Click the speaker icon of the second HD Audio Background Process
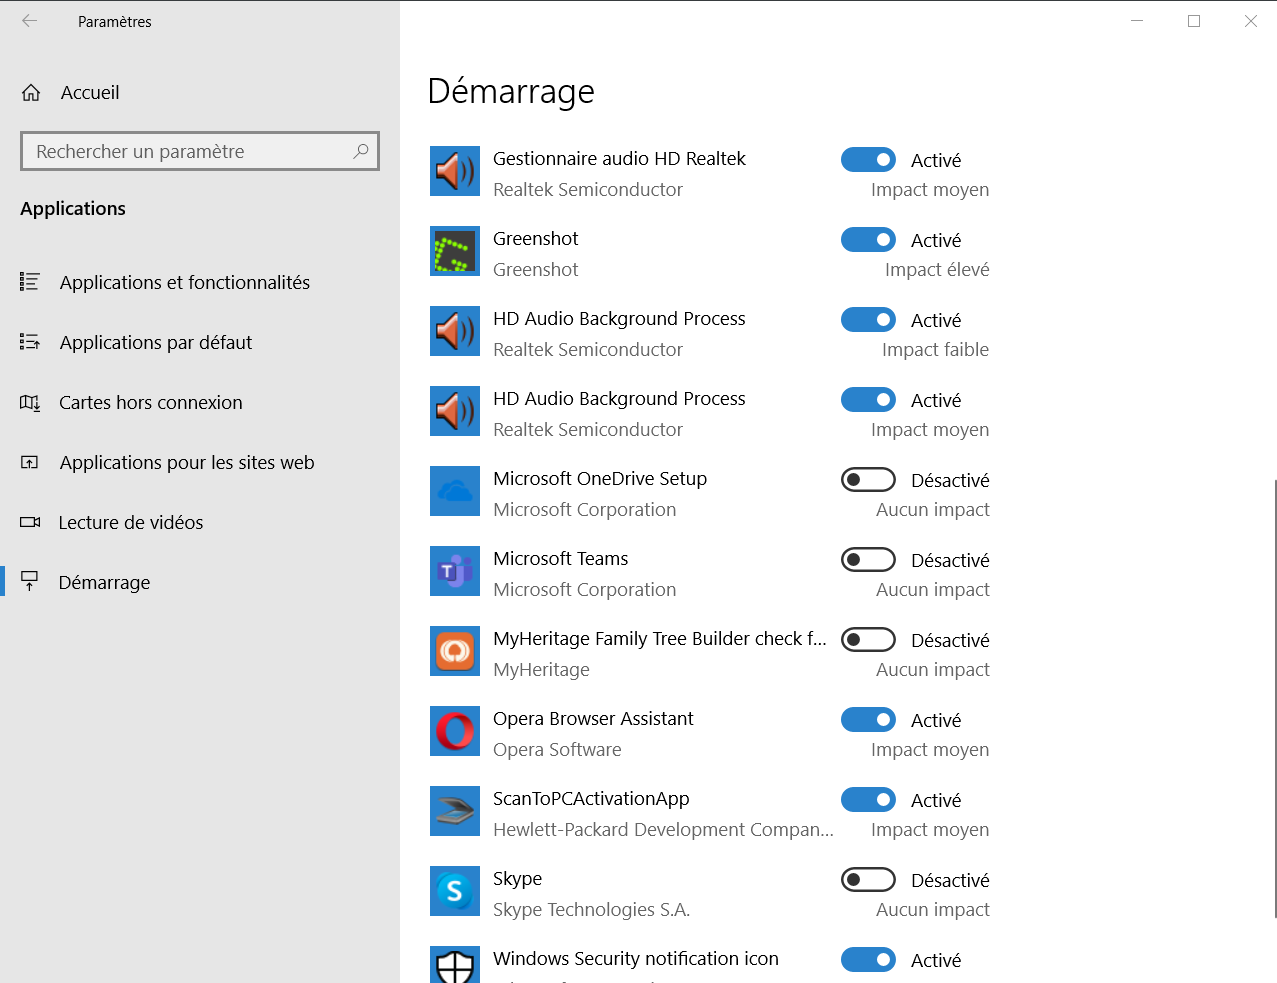 (x=455, y=411)
